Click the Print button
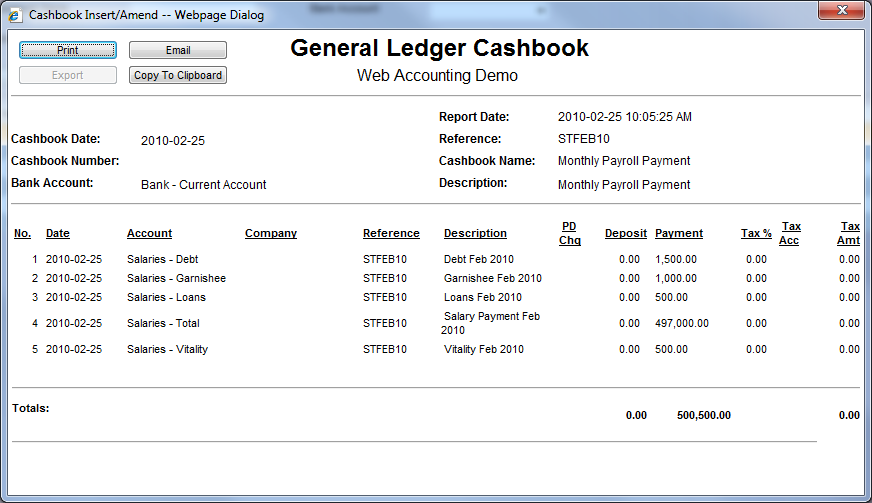The width and height of the screenshot is (872, 503). [68, 50]
